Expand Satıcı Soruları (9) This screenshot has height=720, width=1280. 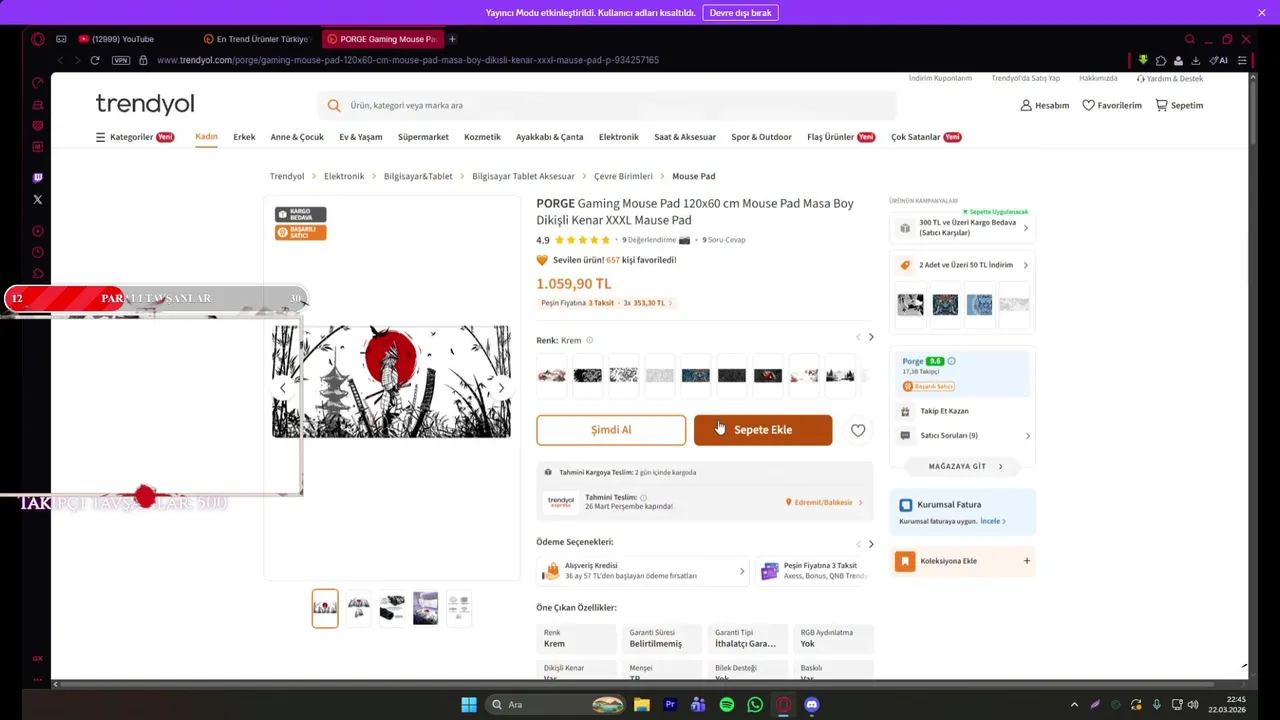point(965,436)
